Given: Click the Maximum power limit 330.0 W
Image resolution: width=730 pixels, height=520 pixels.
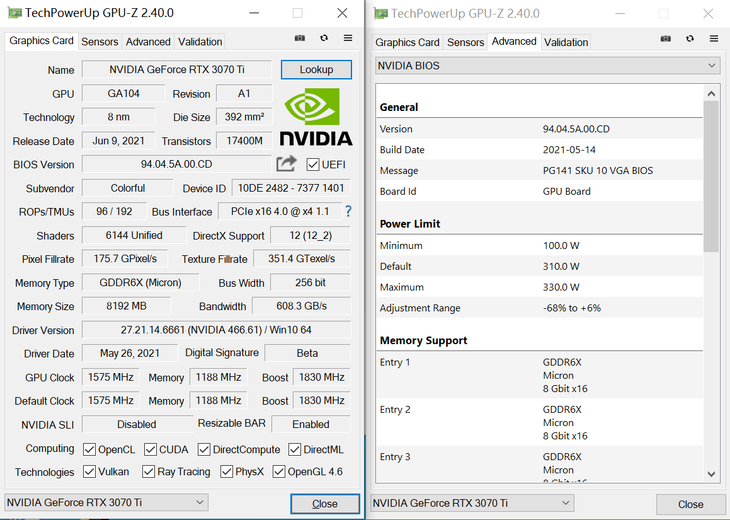Looking at the screenshot, I should [x=561, y=287].
